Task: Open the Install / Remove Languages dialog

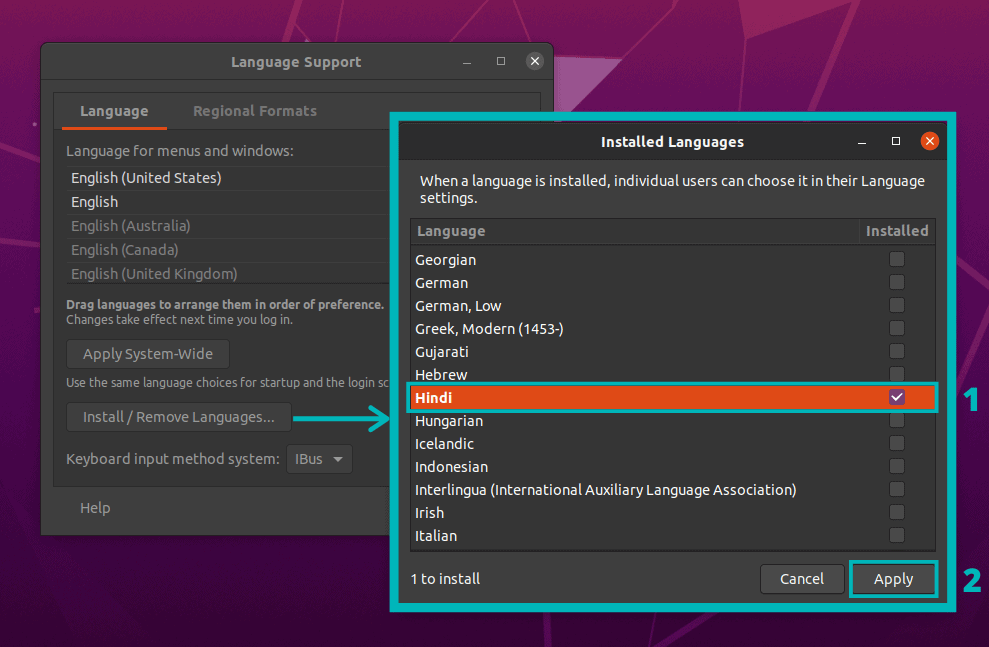Action: (178, 417)
